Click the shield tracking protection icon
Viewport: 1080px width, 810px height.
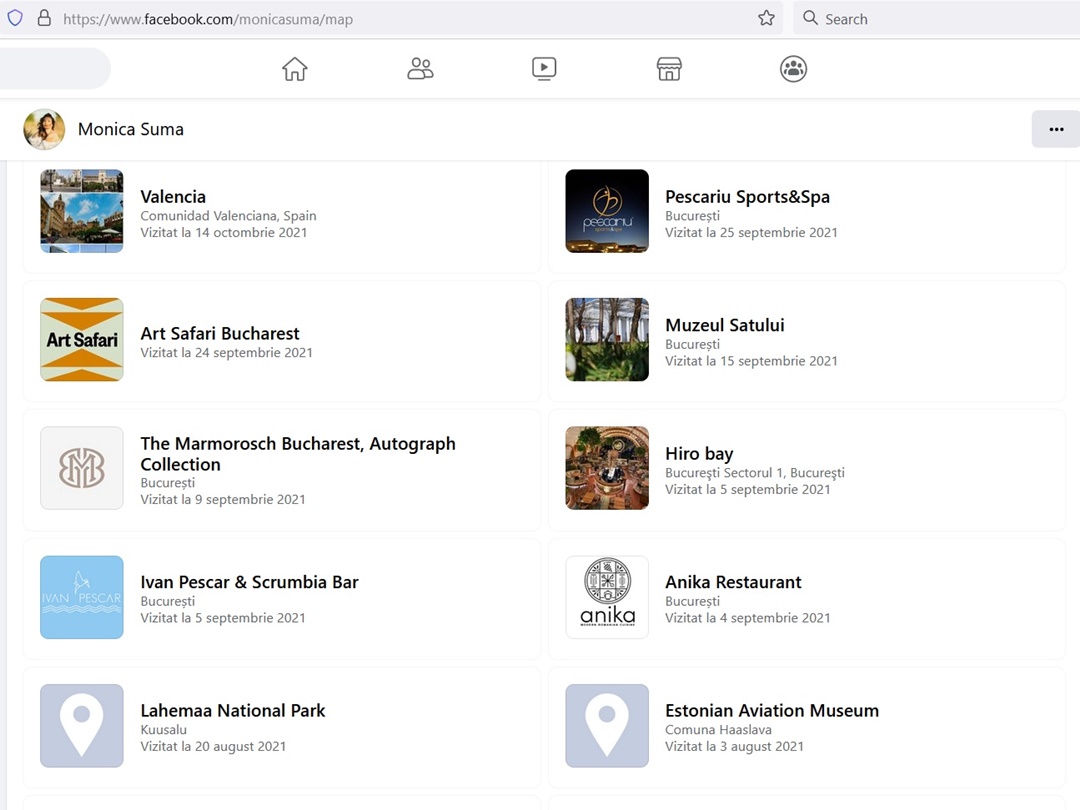[x=15, y=18]
